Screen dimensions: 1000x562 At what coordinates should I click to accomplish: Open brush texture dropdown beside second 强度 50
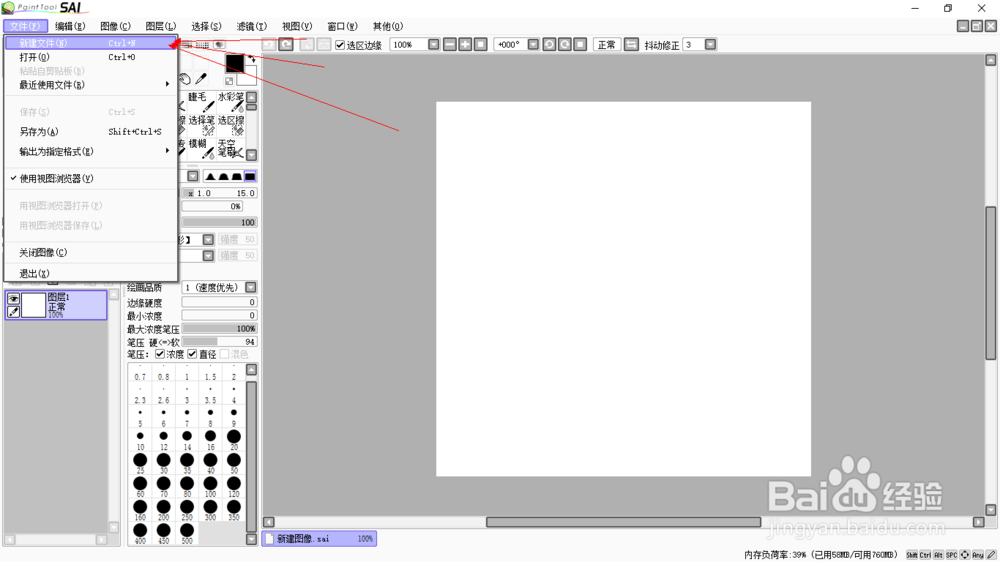click(x=208, y=255)
